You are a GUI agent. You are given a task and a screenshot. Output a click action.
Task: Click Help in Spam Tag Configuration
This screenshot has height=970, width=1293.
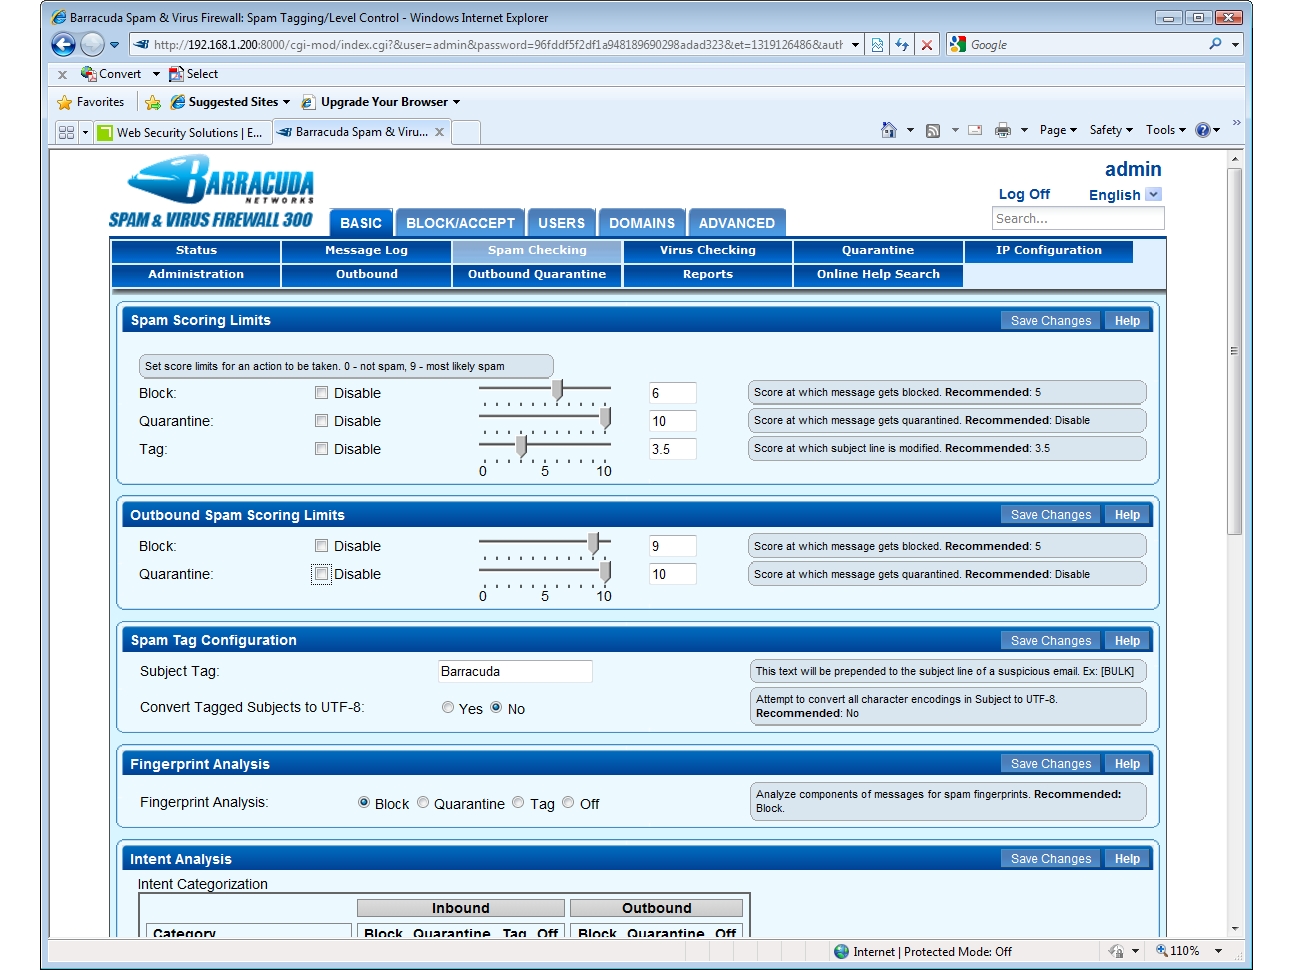[x=1127, y=641]
